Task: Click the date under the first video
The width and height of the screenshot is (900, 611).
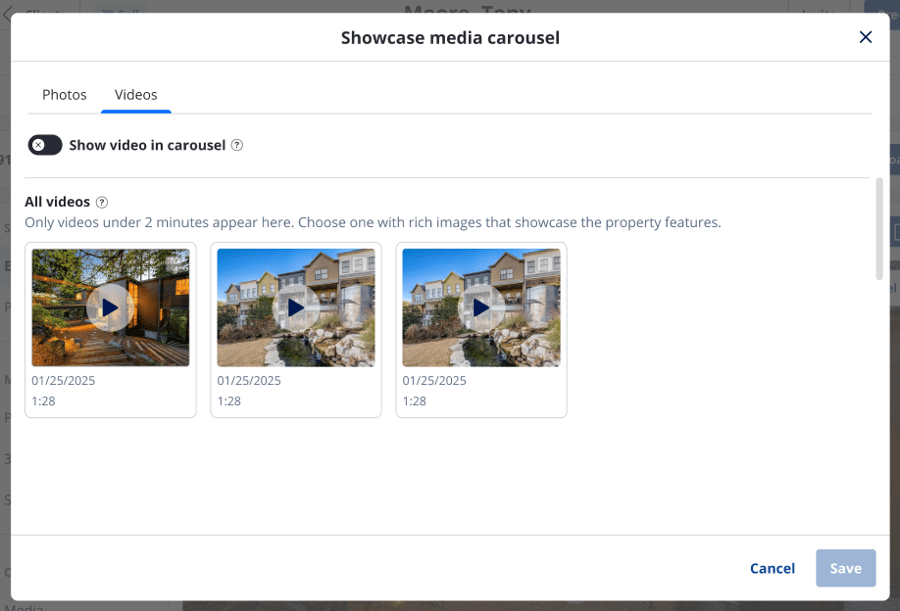Action: pyautogui.click(x=63, y=381)
